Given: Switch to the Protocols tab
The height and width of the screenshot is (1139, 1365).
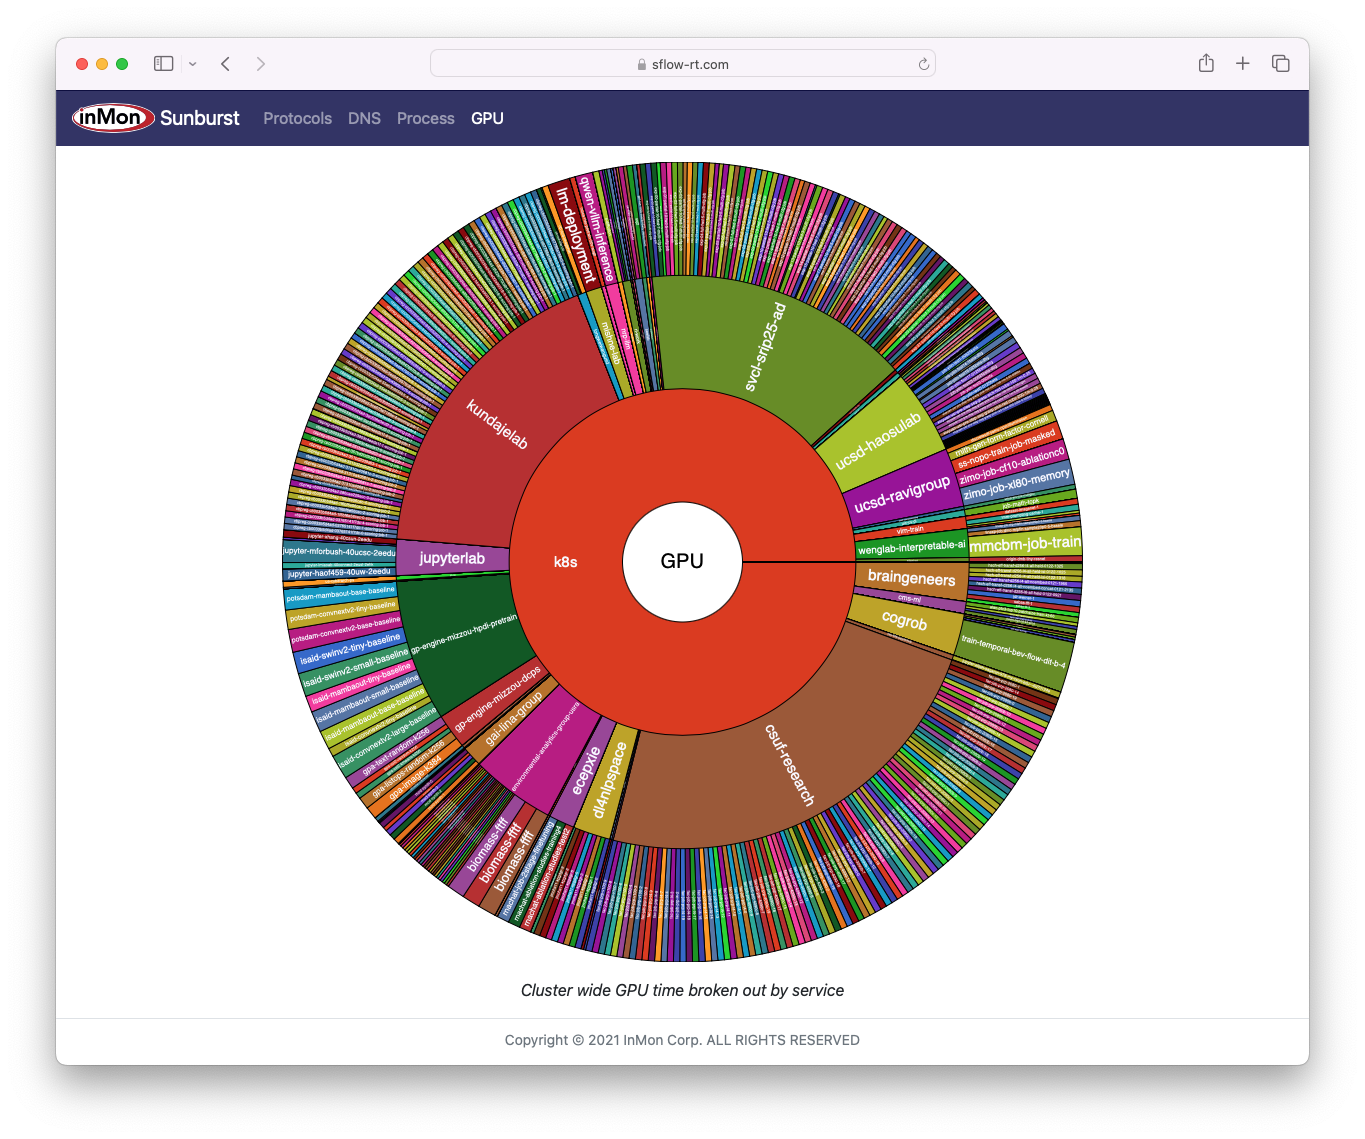Looking at the screenshot, I should (297, 118).
